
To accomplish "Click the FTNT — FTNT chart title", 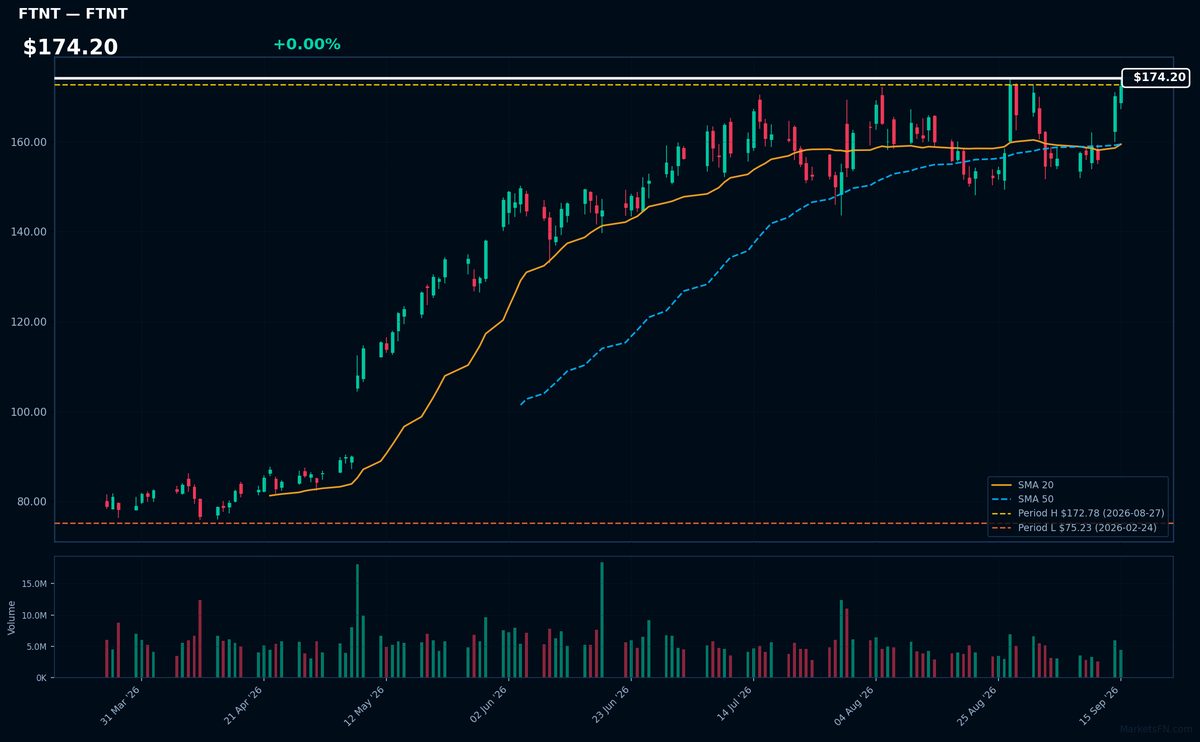I will 73,14.
